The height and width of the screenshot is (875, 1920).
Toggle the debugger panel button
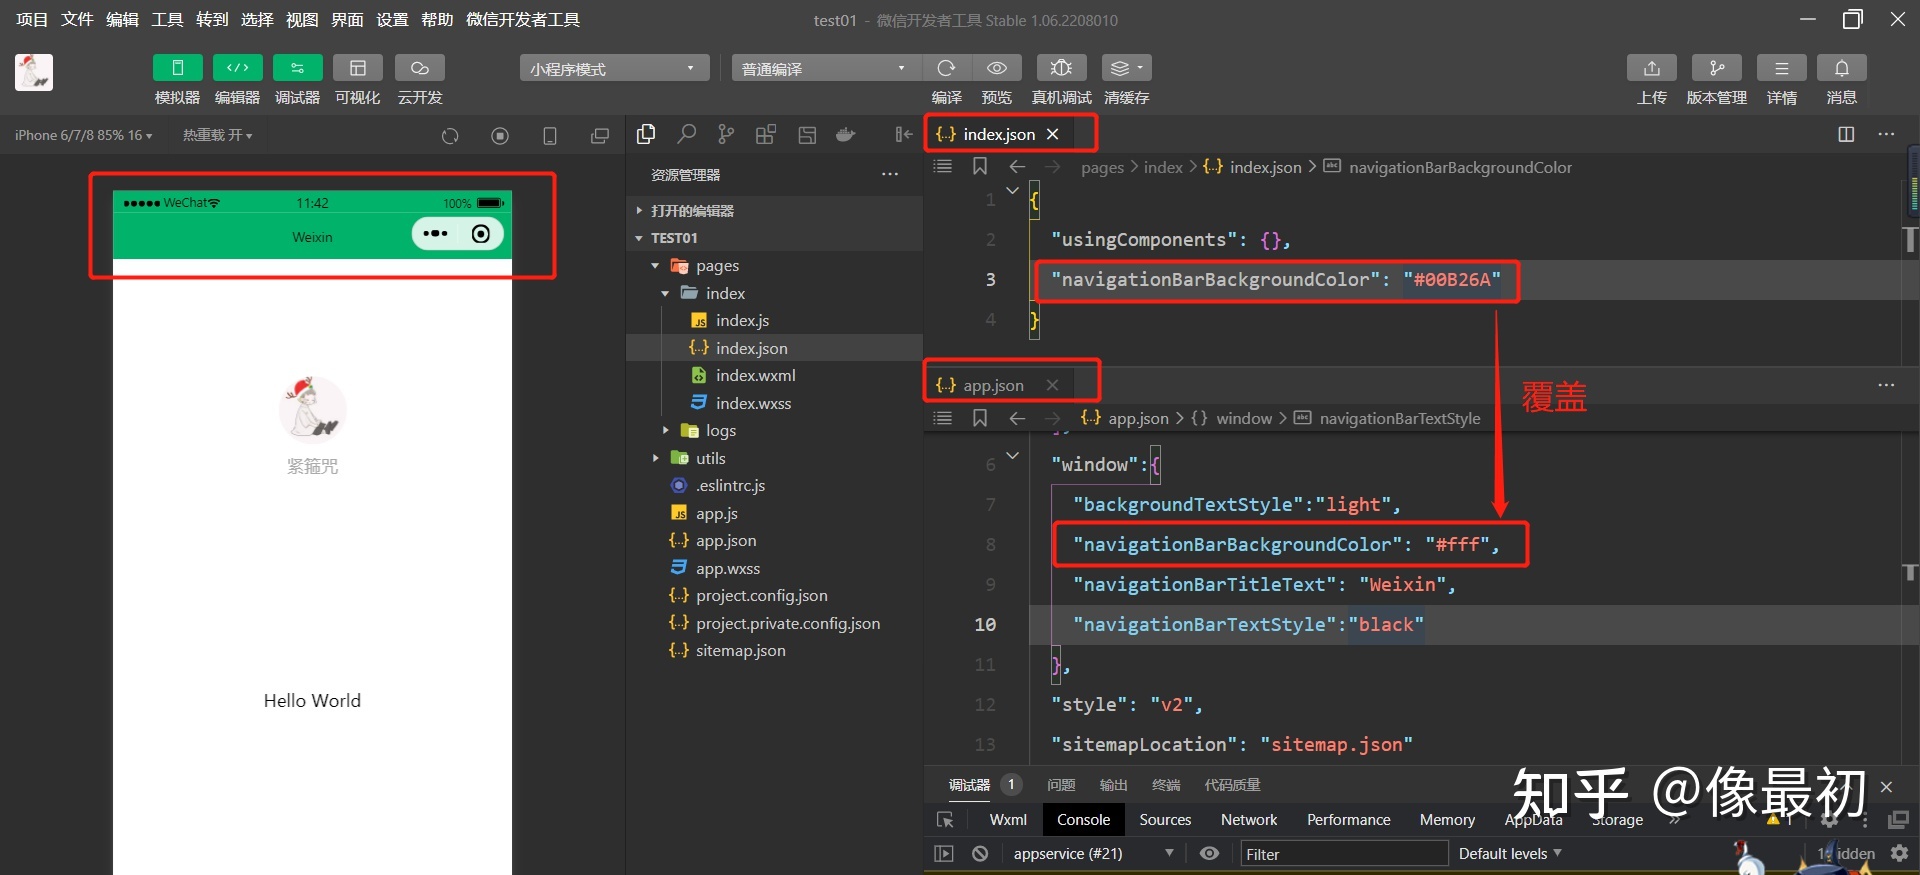(297, 68)
